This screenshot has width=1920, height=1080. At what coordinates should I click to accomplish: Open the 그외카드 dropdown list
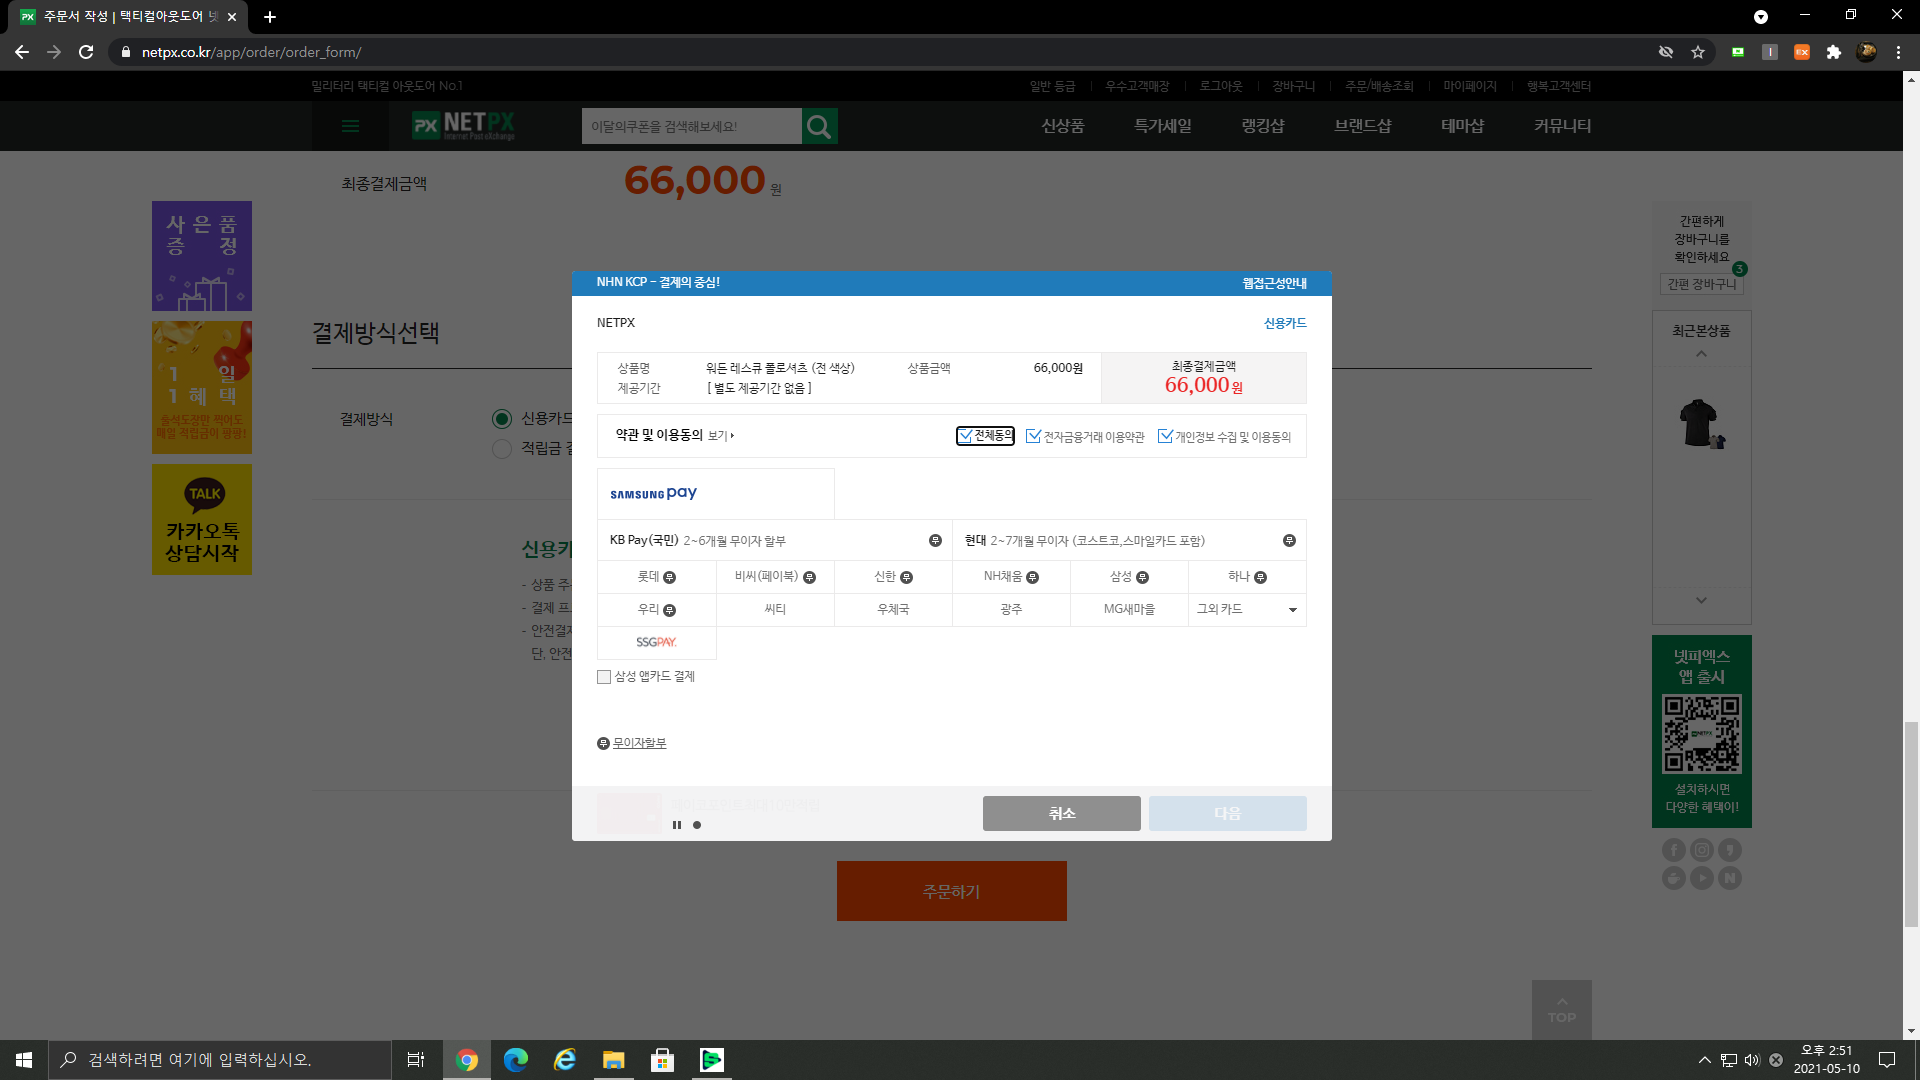point(1246,609)
